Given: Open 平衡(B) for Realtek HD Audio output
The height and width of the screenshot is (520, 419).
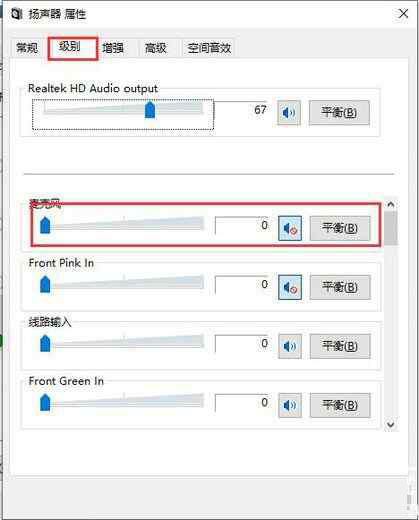Looking at the screenshot, I should (339, 113).
